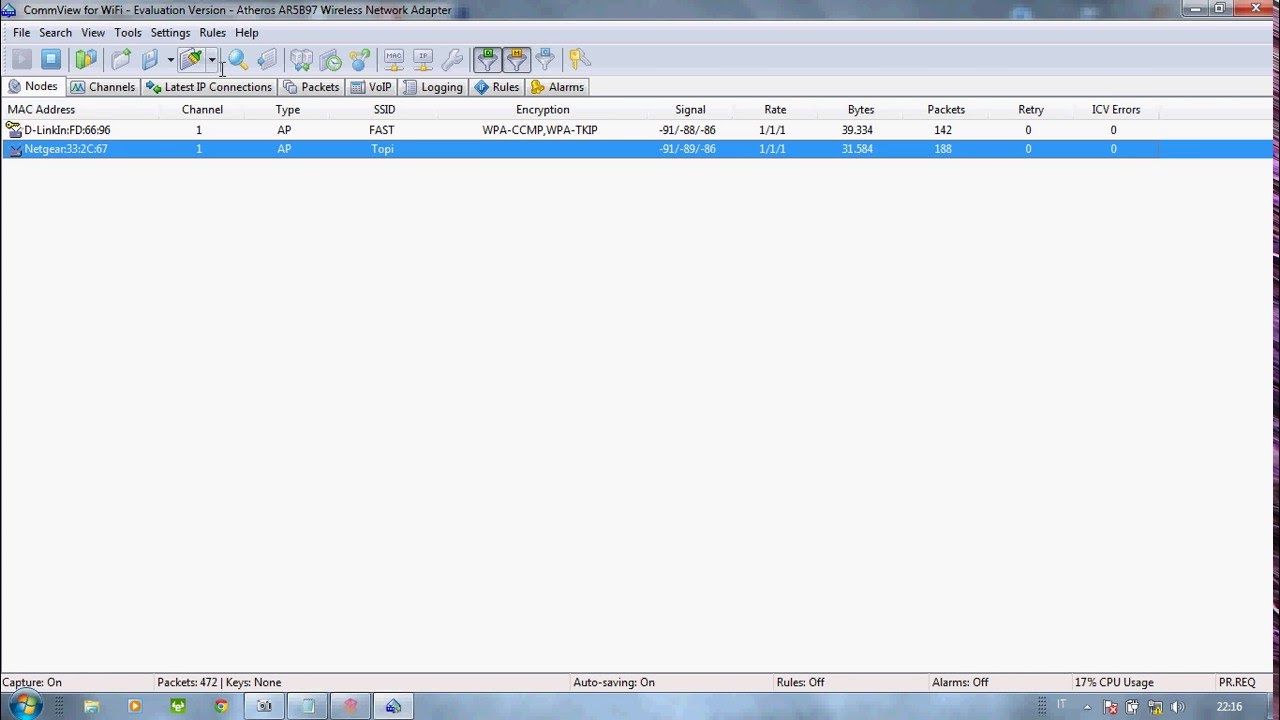1280x720 pixels.
Task: Click the FAST SSID cell
Action: click(x=382, y=130)
